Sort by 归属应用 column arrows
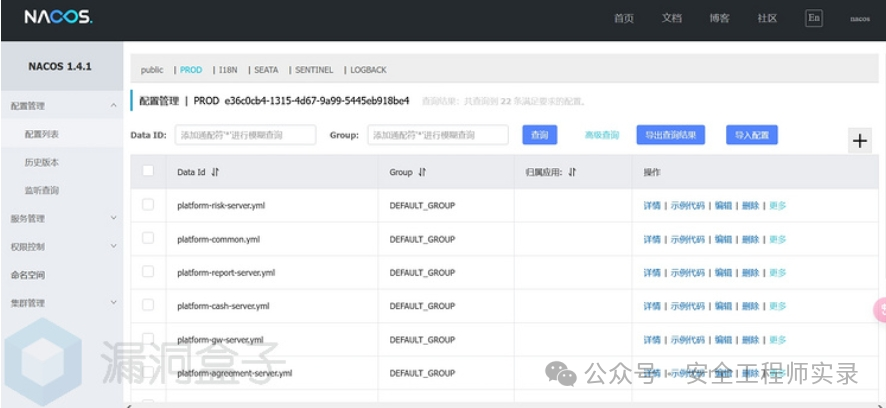886x408 pixels. click(x=572, y=172)
